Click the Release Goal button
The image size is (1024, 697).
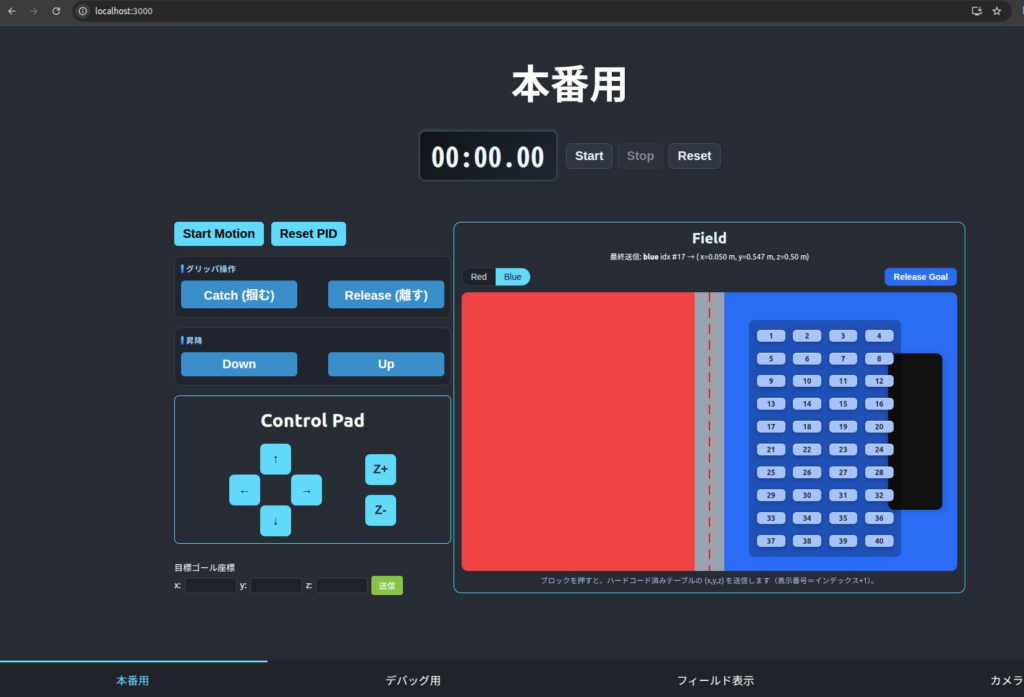(920, 277)
